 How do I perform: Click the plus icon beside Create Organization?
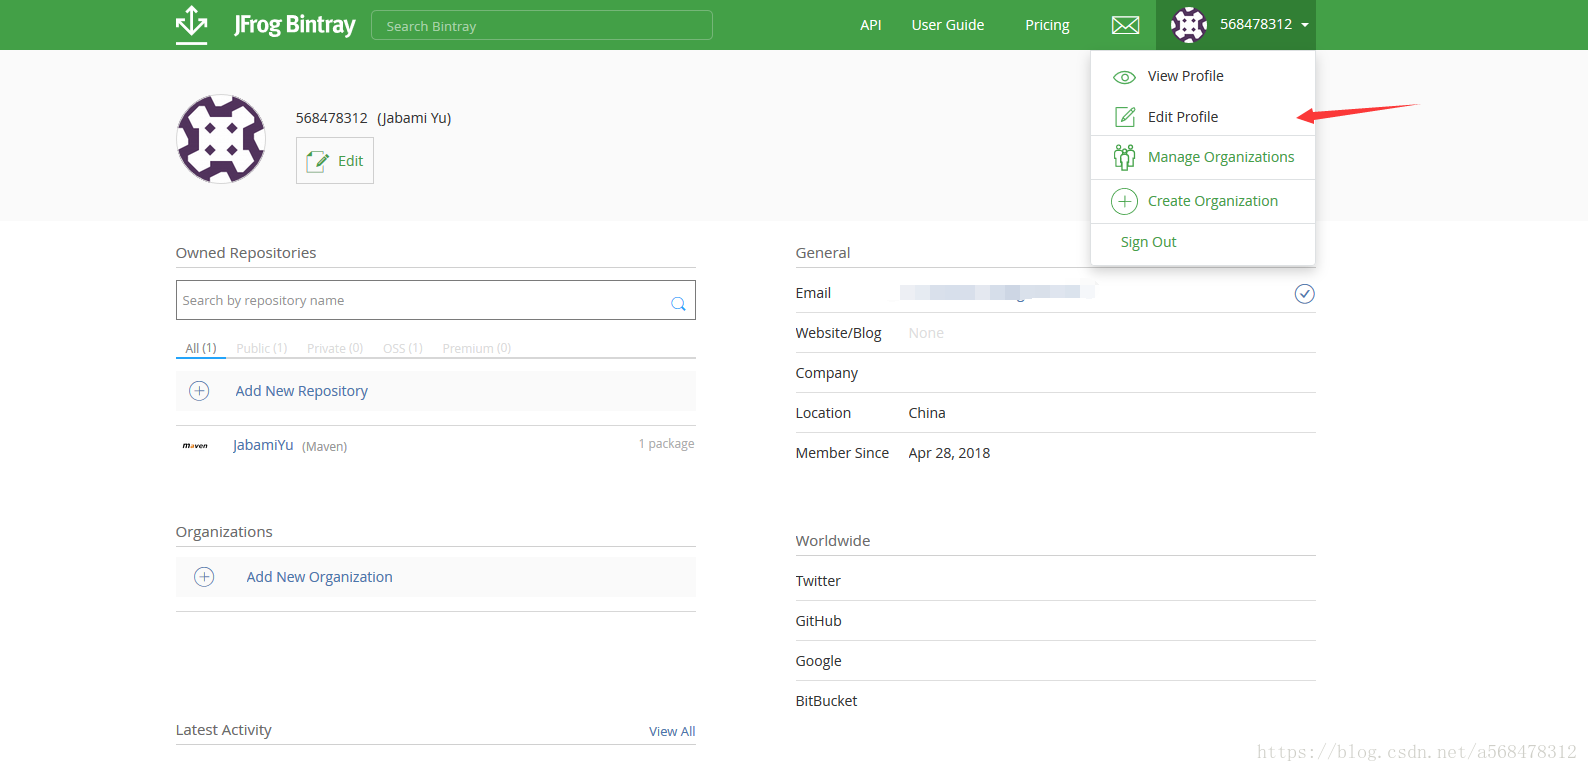point(1124,201)
